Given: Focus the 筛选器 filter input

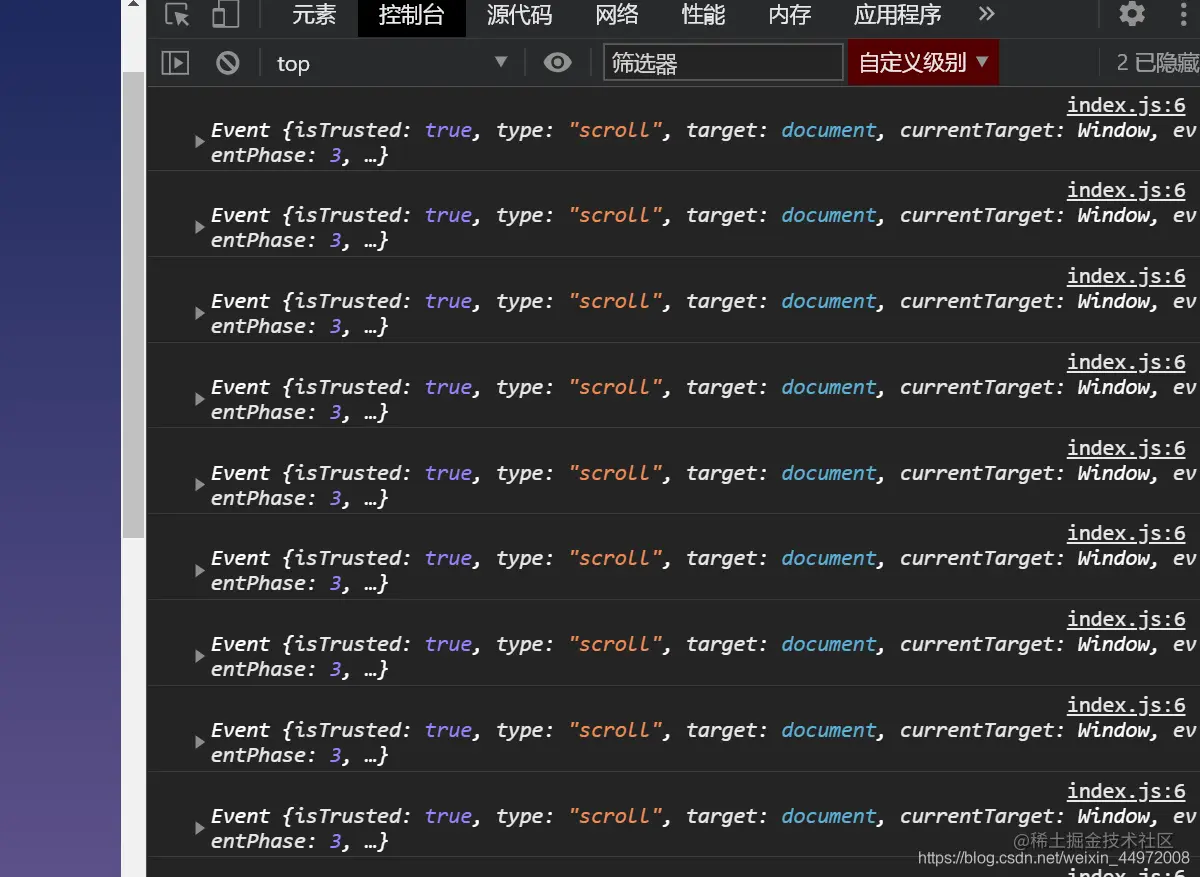Looking at the screenshot, I should point(723,63).
